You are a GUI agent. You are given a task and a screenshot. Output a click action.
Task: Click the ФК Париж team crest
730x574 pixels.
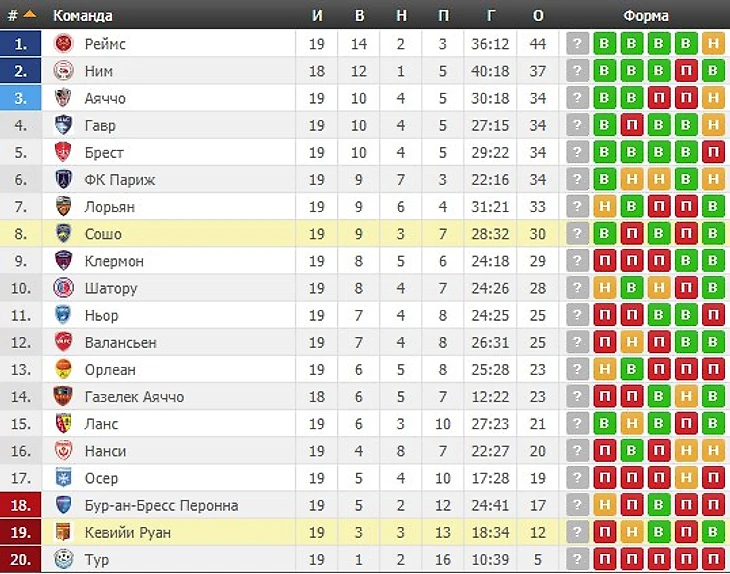pyautogui.click(x=63, y=179)
